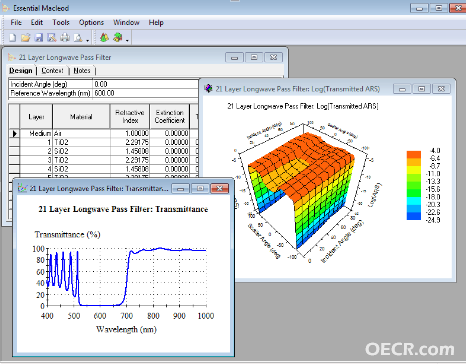Click the refractive index 1.00000 for Air
Image resolution: width=466 pixels, height=364 pixels.
(130, 133)
